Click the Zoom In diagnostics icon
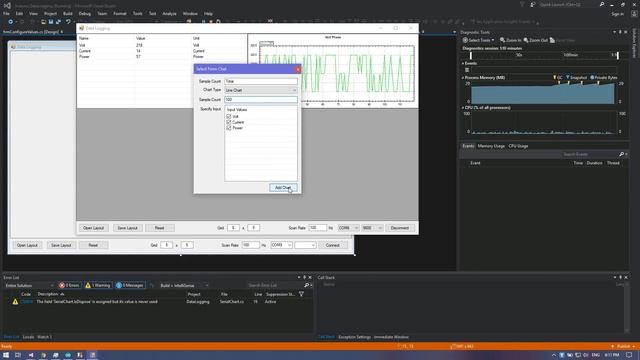 (x=511, y=40)
